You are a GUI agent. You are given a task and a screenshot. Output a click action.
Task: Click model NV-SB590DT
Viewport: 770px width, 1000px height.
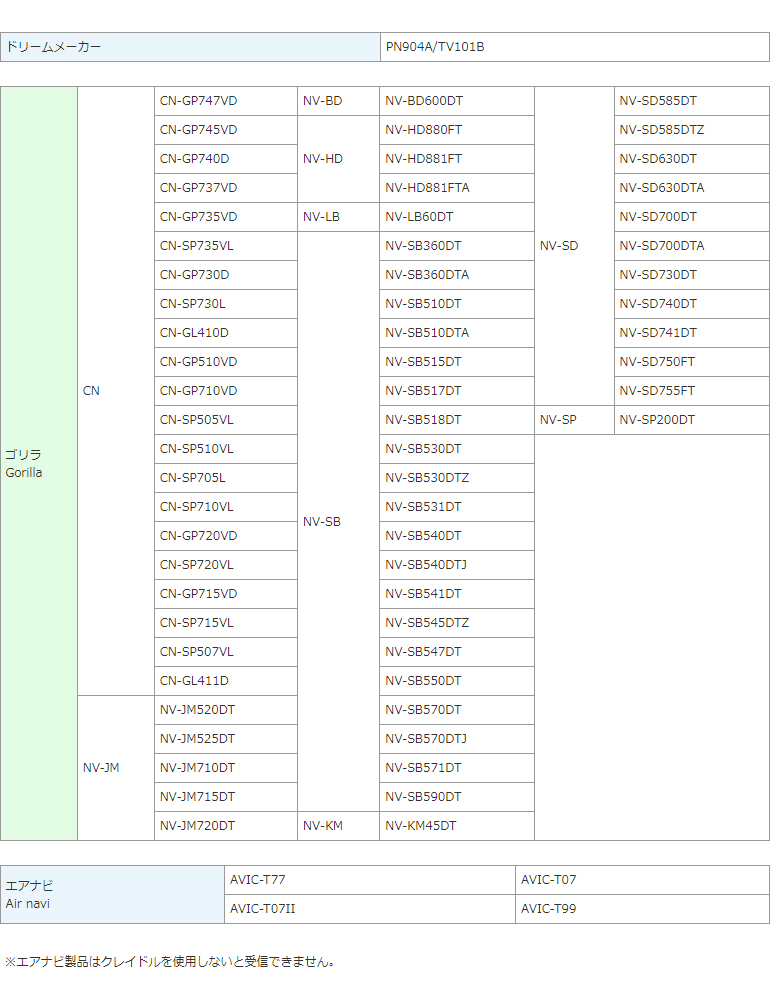pos(457,797)
